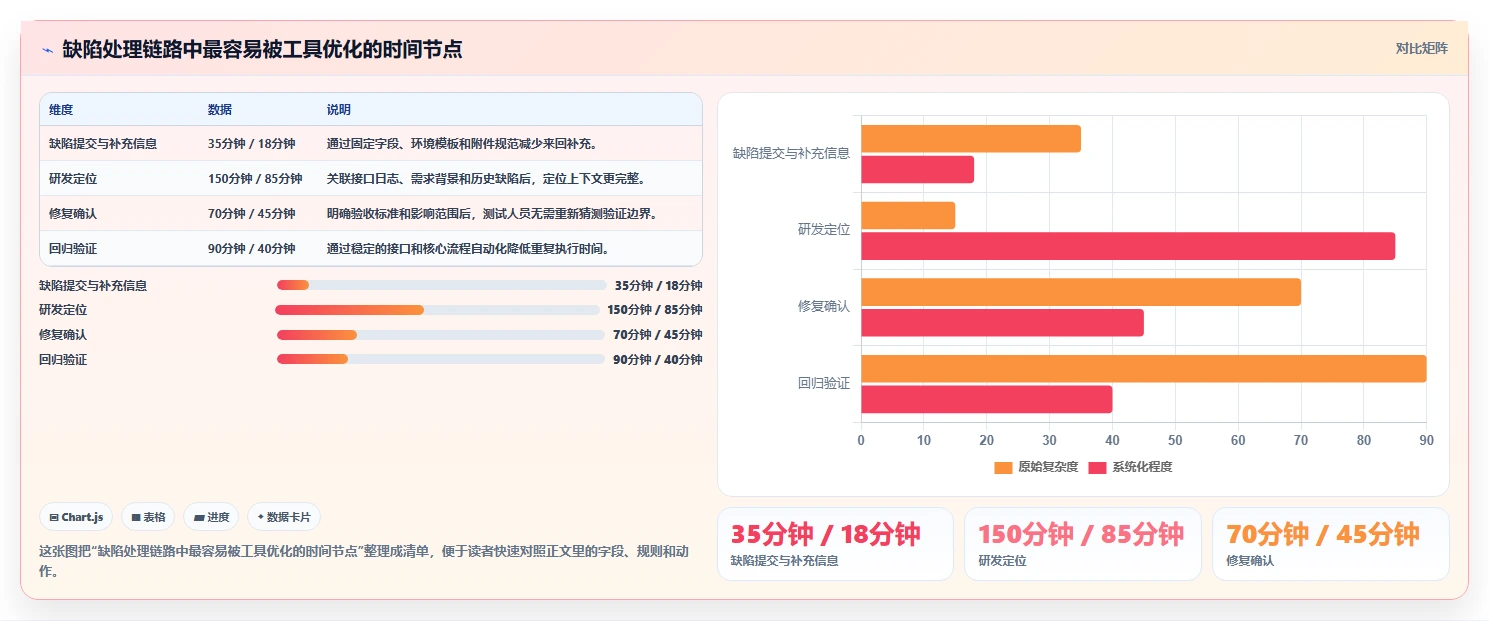Click the red bar for 回归验证
This screenshot has width=1489, height=621.
(x=986, y=399)
